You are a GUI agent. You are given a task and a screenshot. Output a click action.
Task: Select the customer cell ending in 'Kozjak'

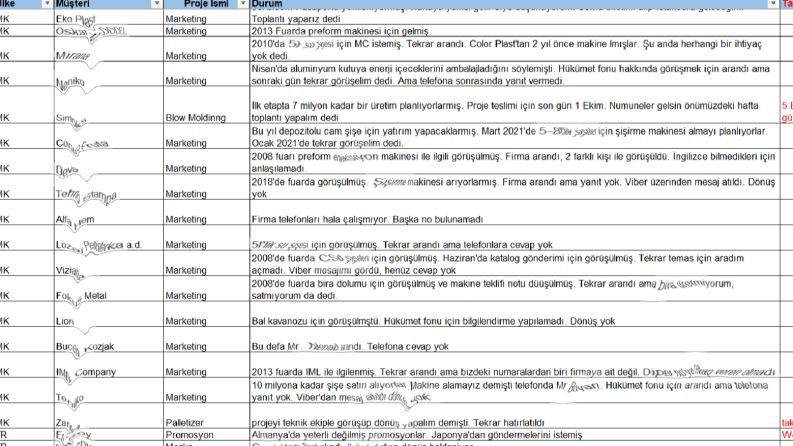pyautogui.click(x=109, y=340)
